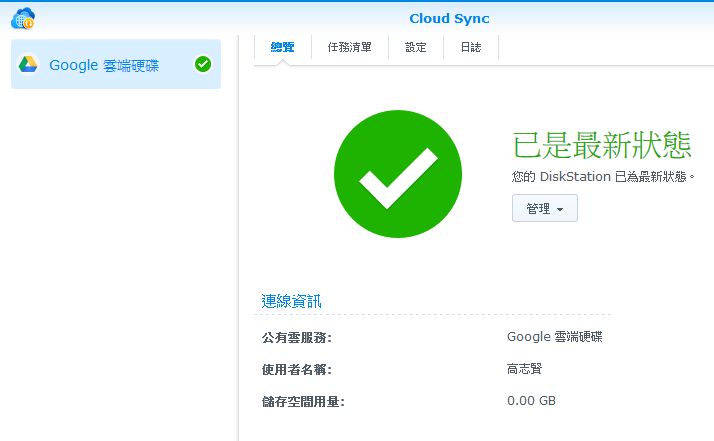The image size is (714, 441).
Task: Click the 連線資訊 section heading
Action: 291,301
